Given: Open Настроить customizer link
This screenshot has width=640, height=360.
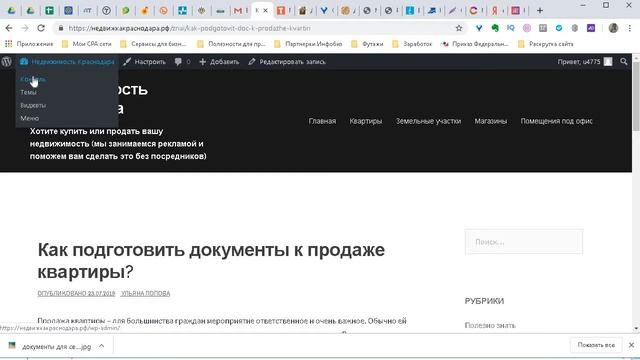Looking at the screenshot, I should pos(144,62).
